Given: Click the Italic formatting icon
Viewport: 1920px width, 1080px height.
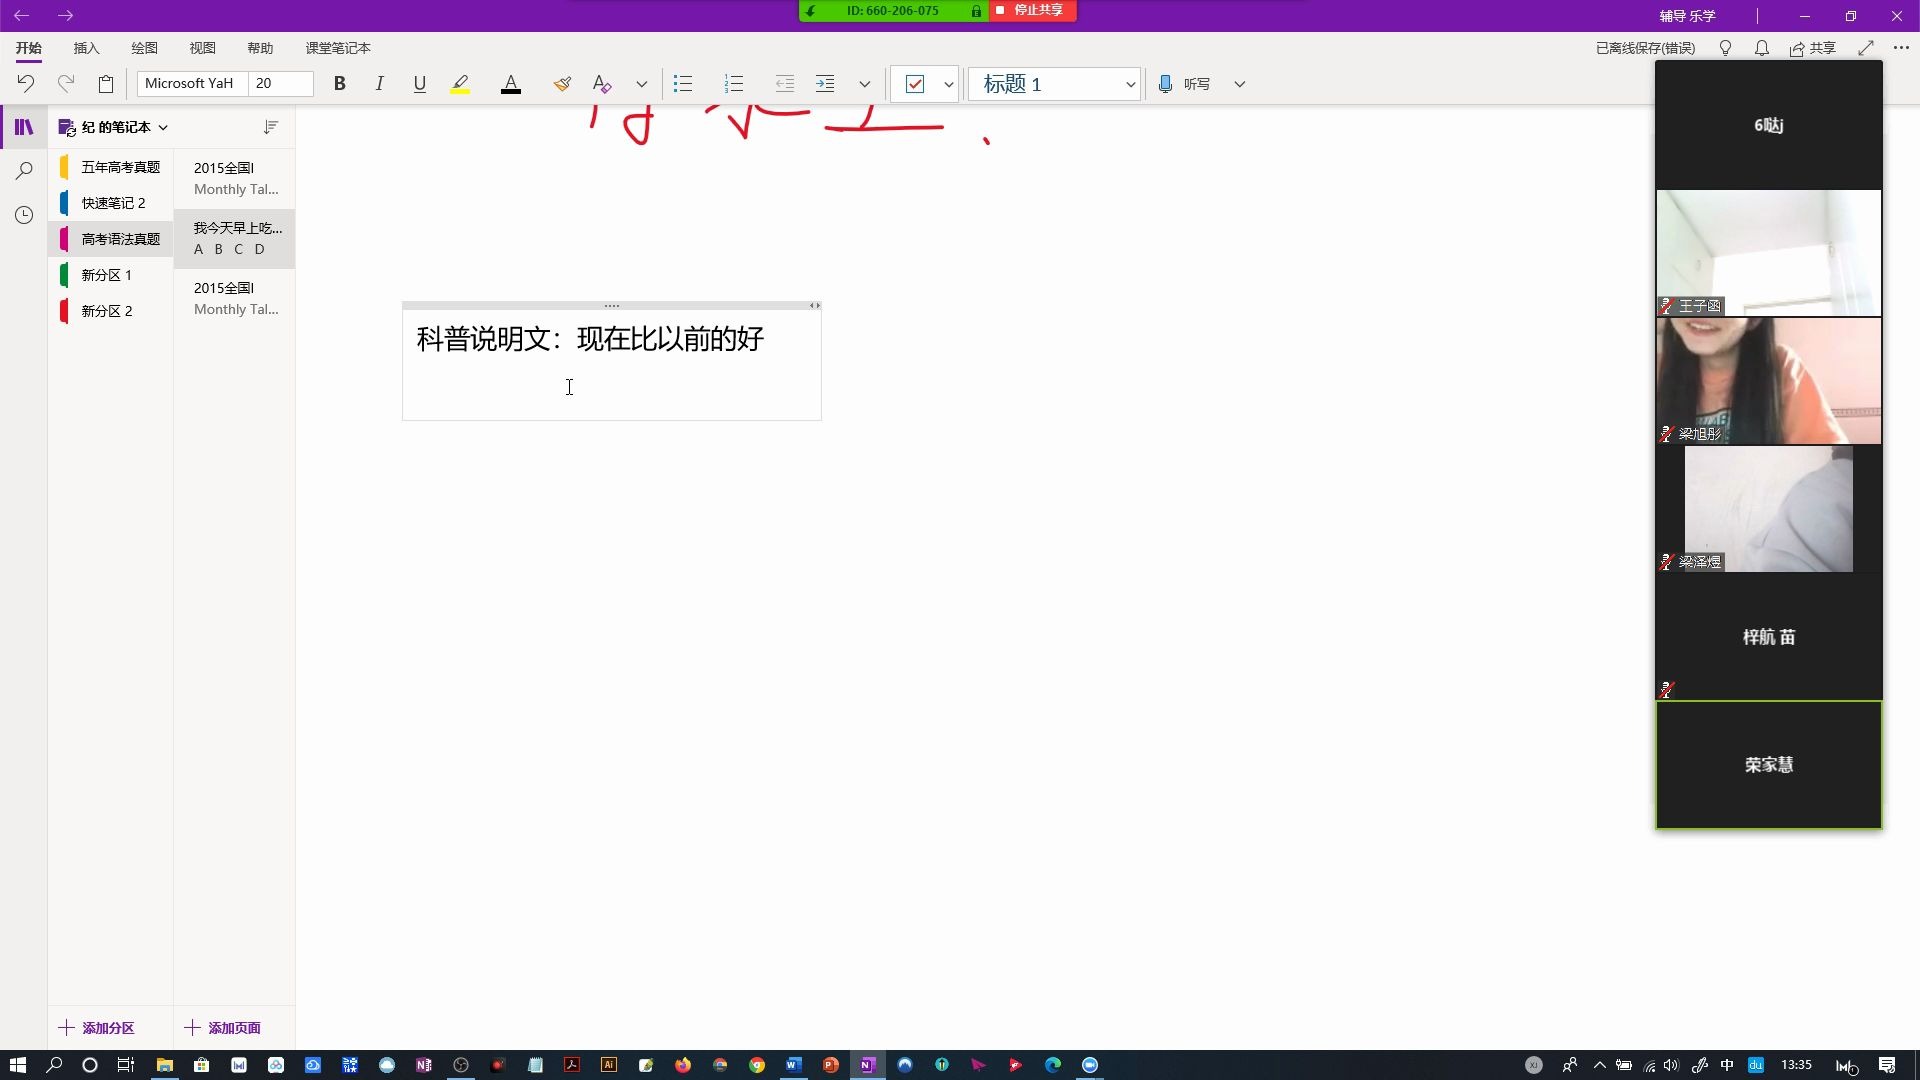Looking at the screenshot, I should [x=380, y=83].
